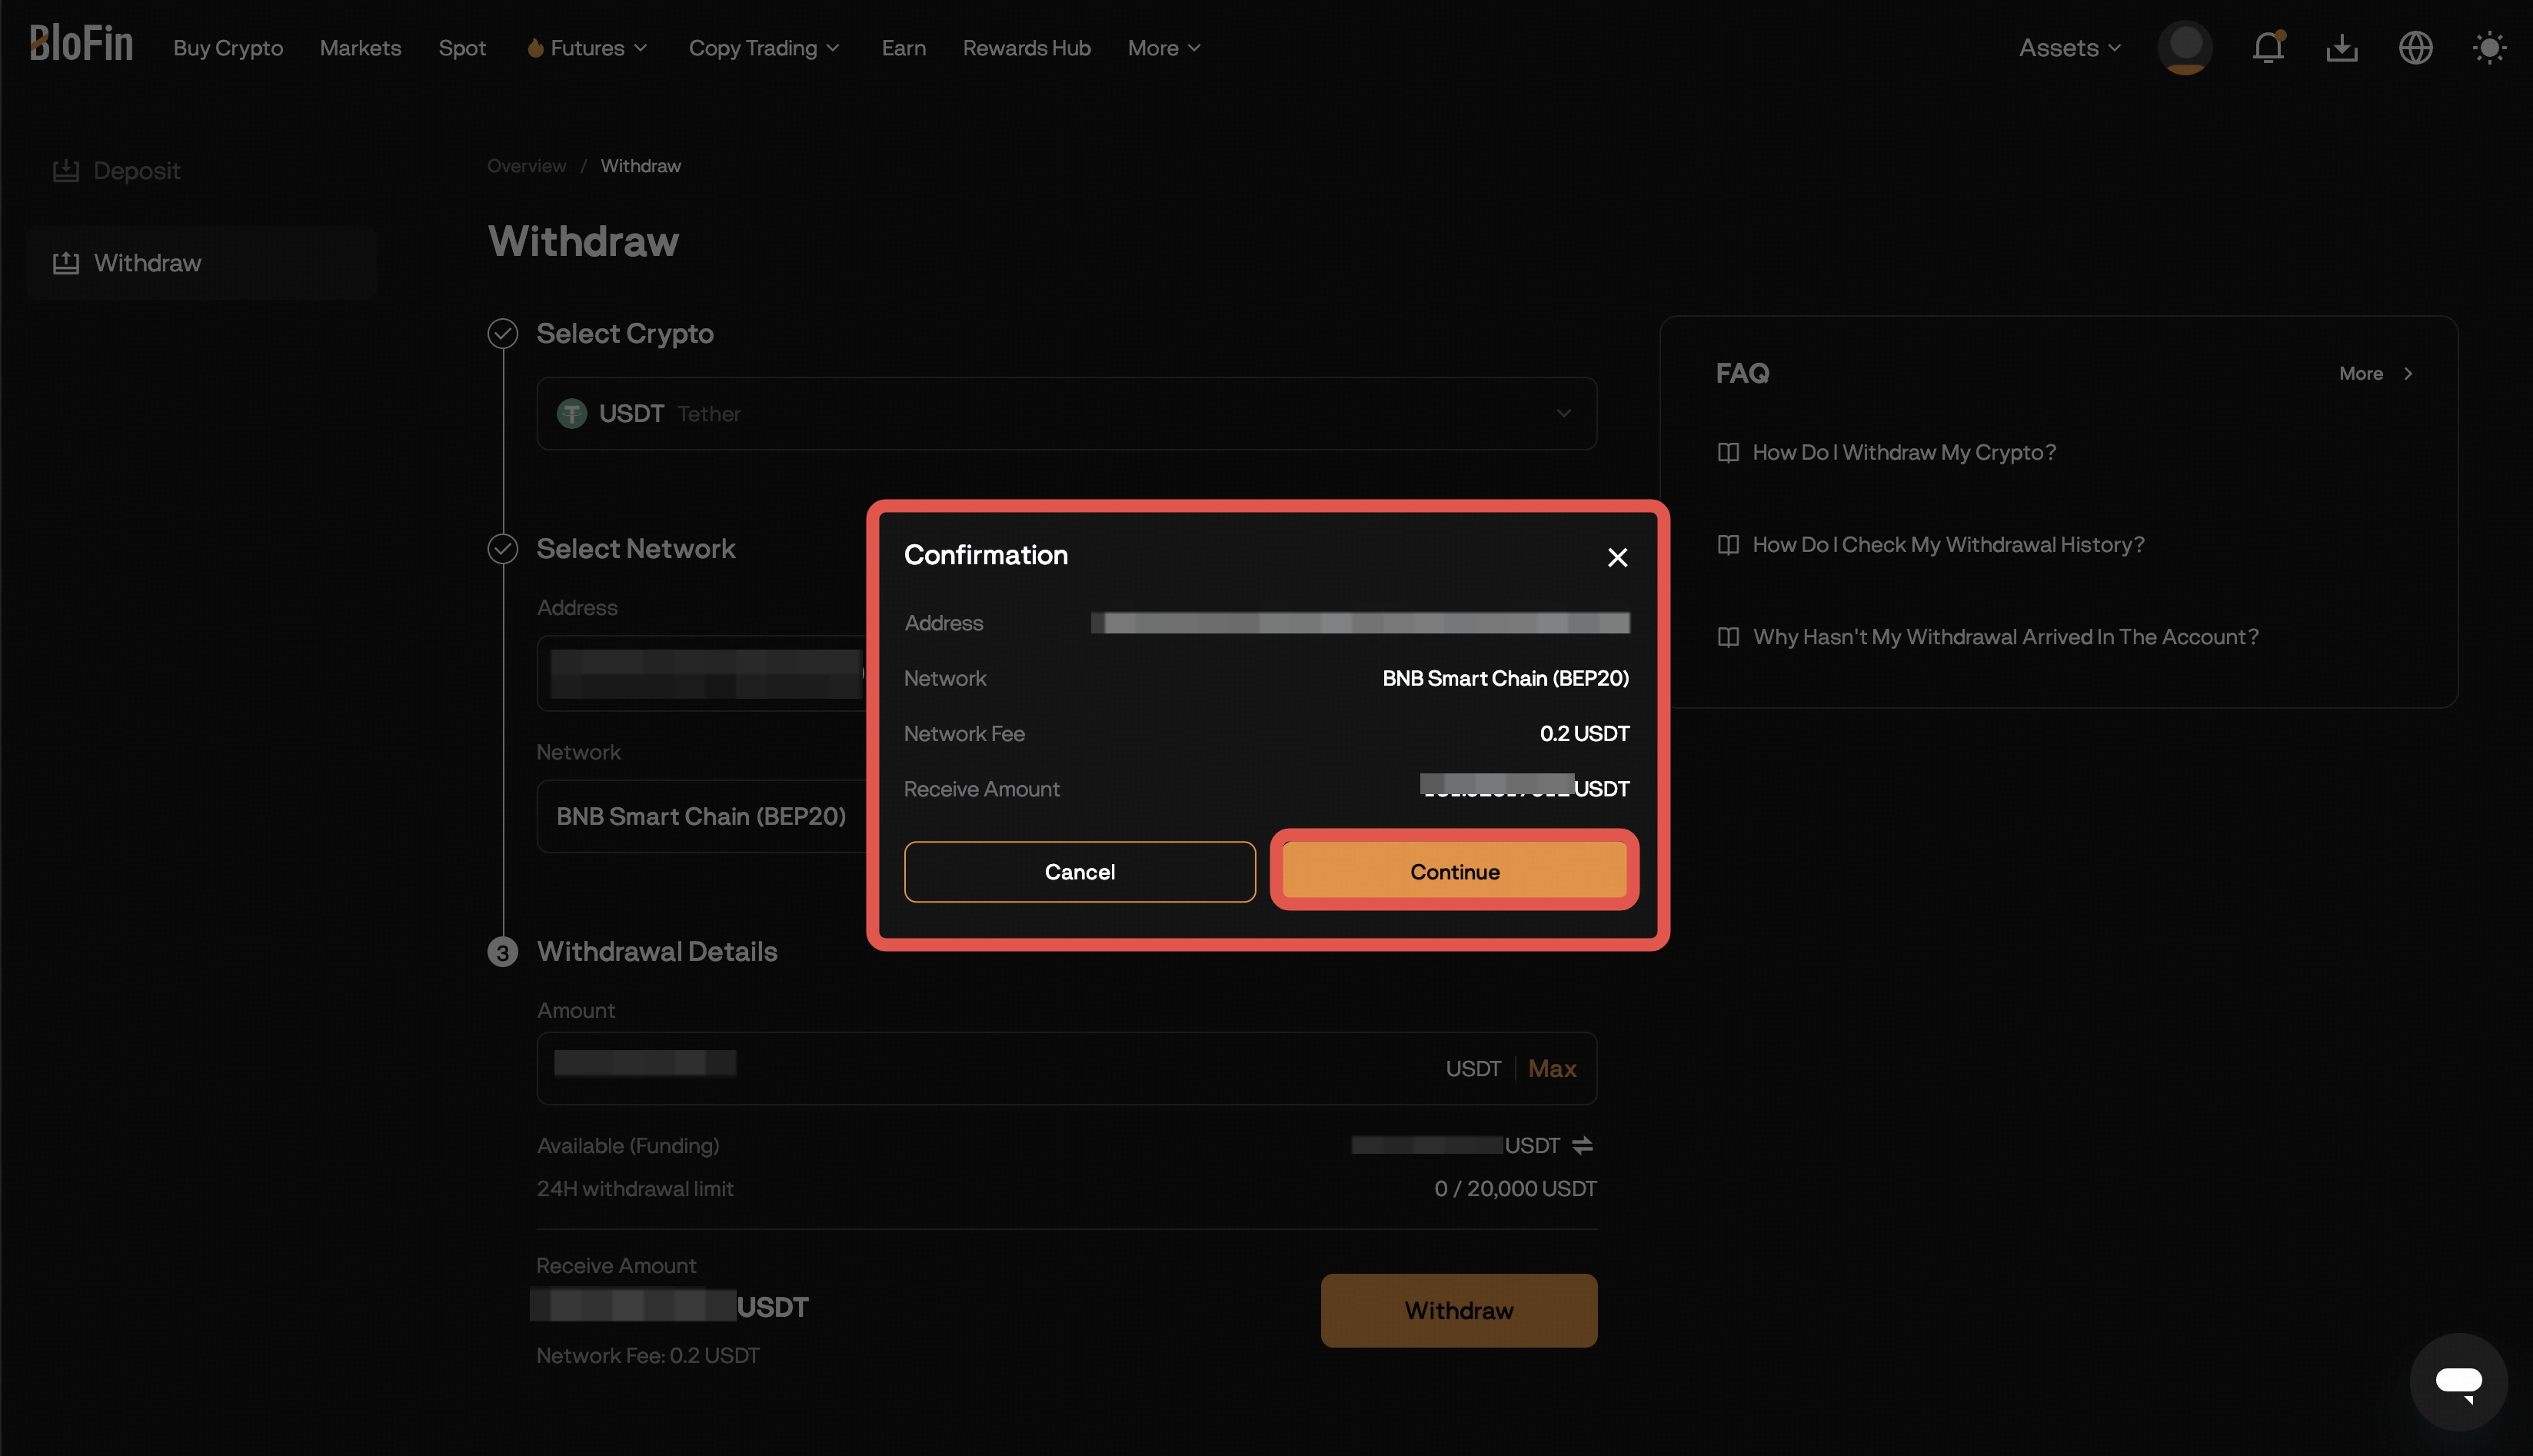Toggle the Select Crypto step checkmark
2533x1456 pixels.
503,333
